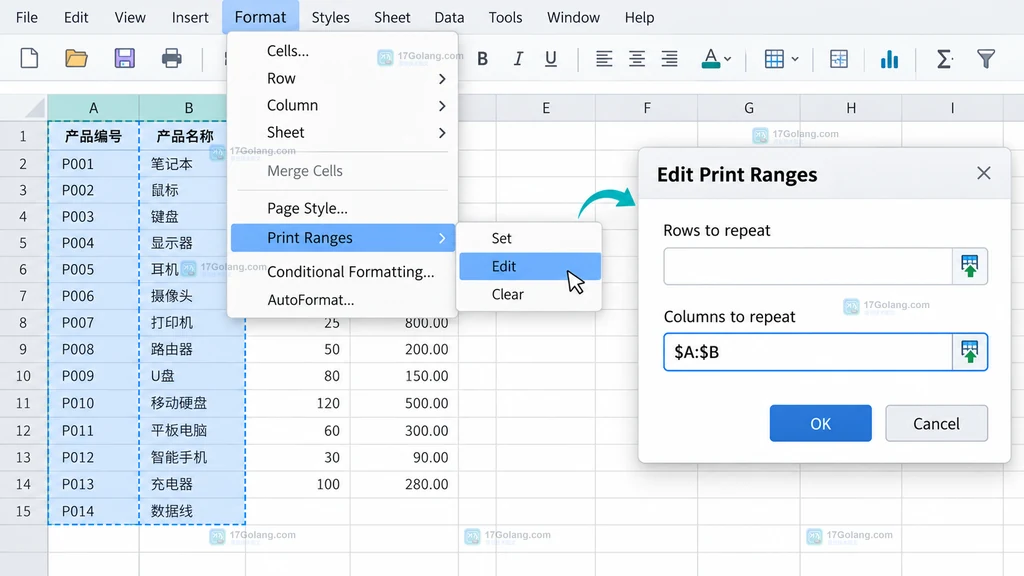This screenshot has width=1024, height=576.
Task: Select row header 10
Action: point(24,376)
